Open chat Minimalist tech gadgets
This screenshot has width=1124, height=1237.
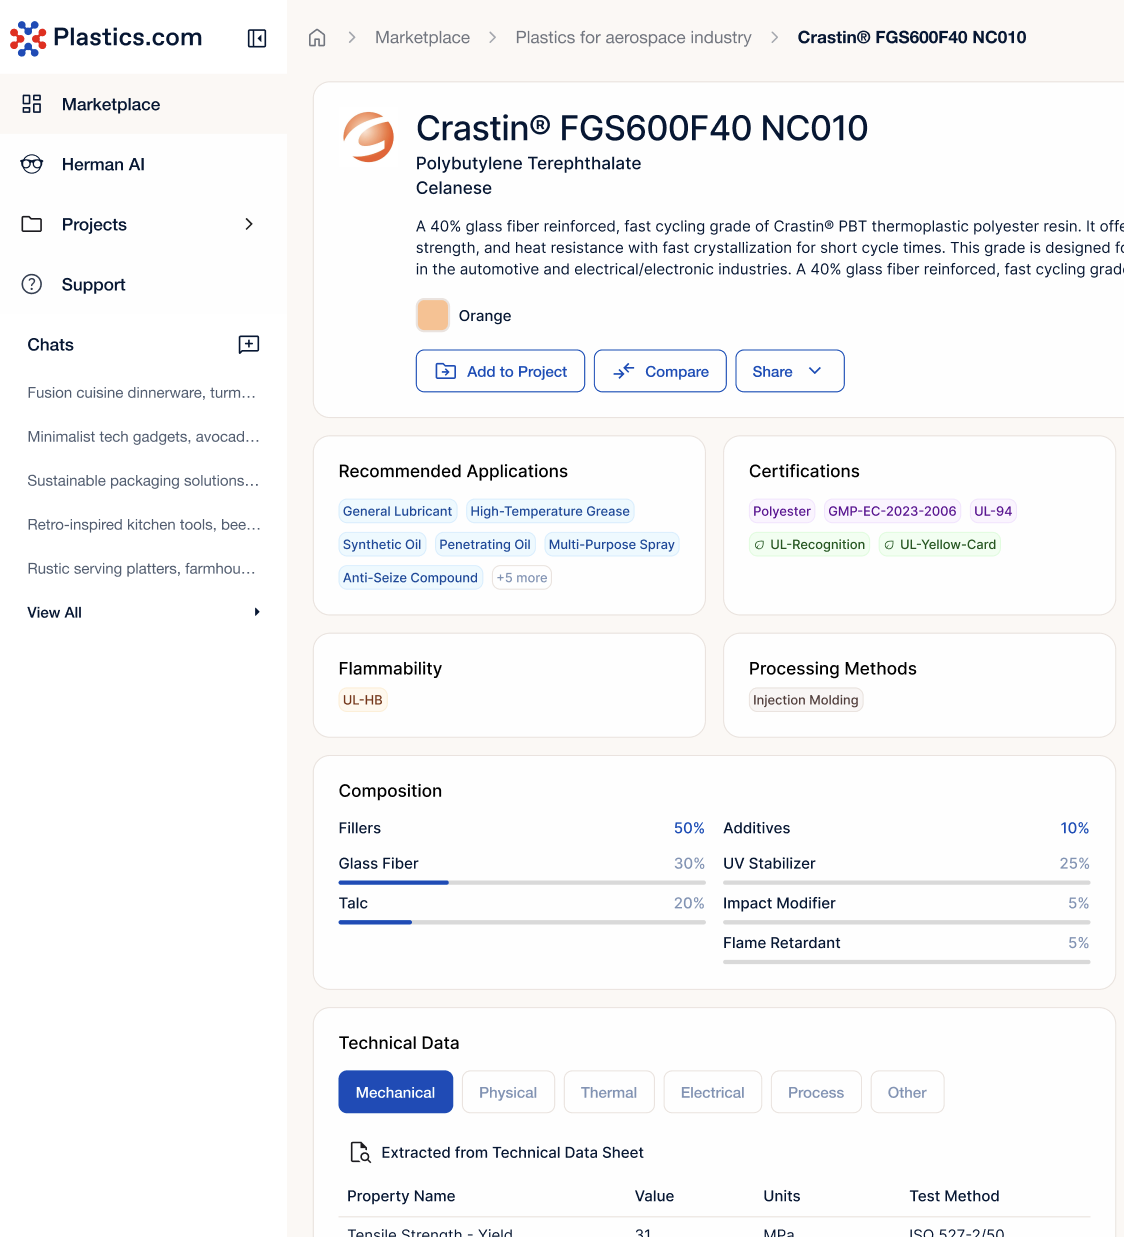click(x=143, y=437)
